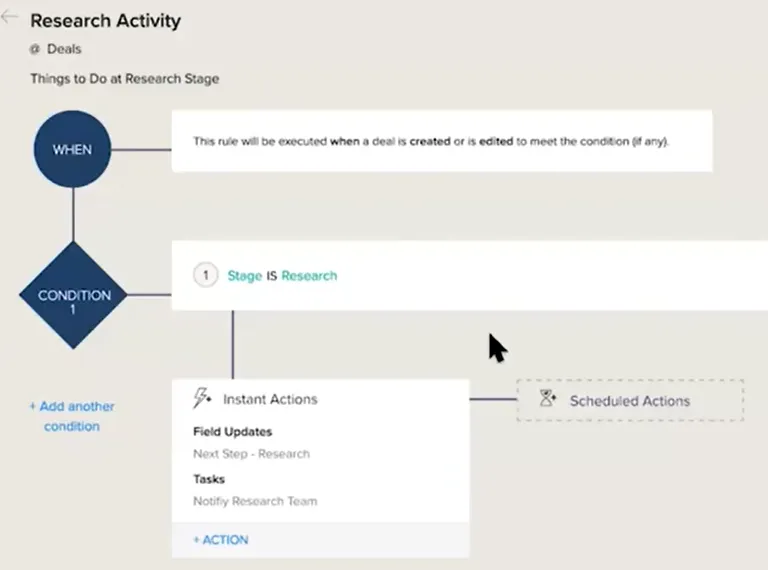The width and height of the screenshot is (768, 570).
Task: Go back using the arrow beside Research Activity
Action: click(x=8, y=17)
